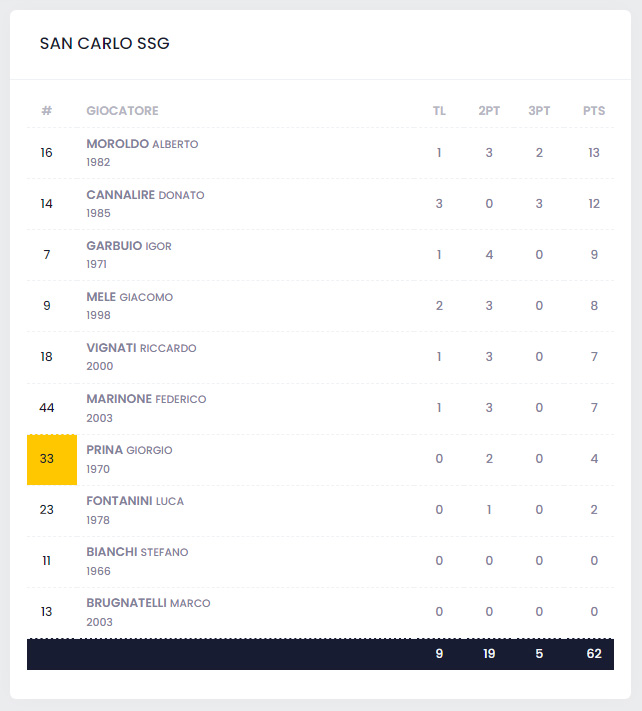Image resolution: width=642 pixels, height=711 pixels.
Task: Click Prina Giorgio player name
Action: [129, 450]
